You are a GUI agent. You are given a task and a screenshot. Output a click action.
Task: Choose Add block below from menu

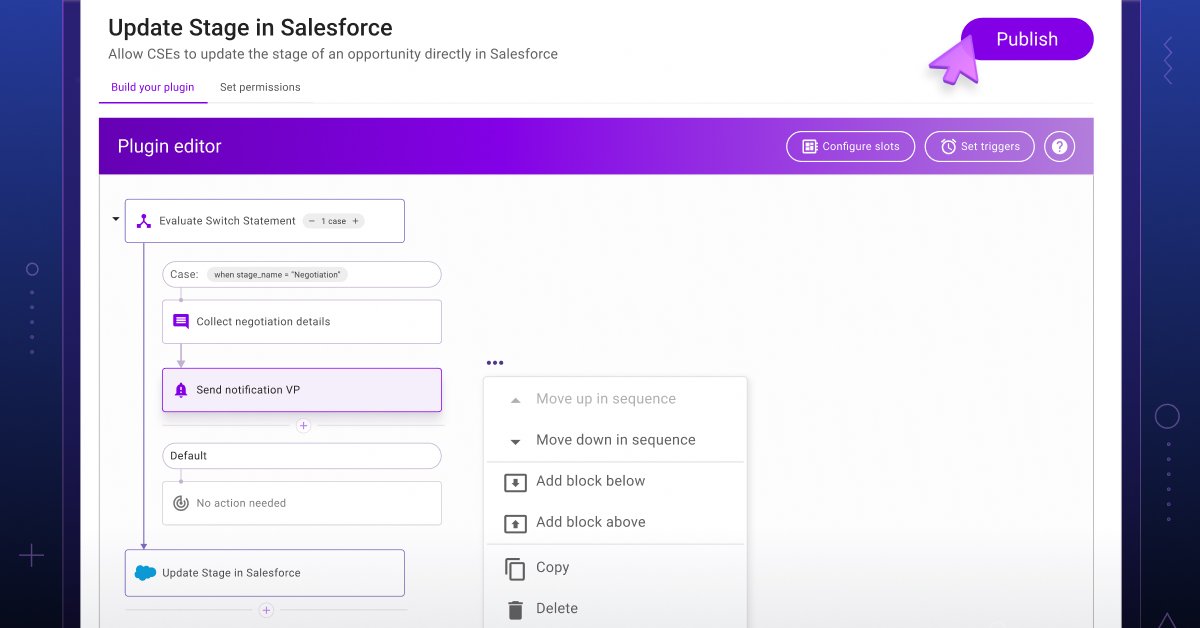click(x=590, y=481)
